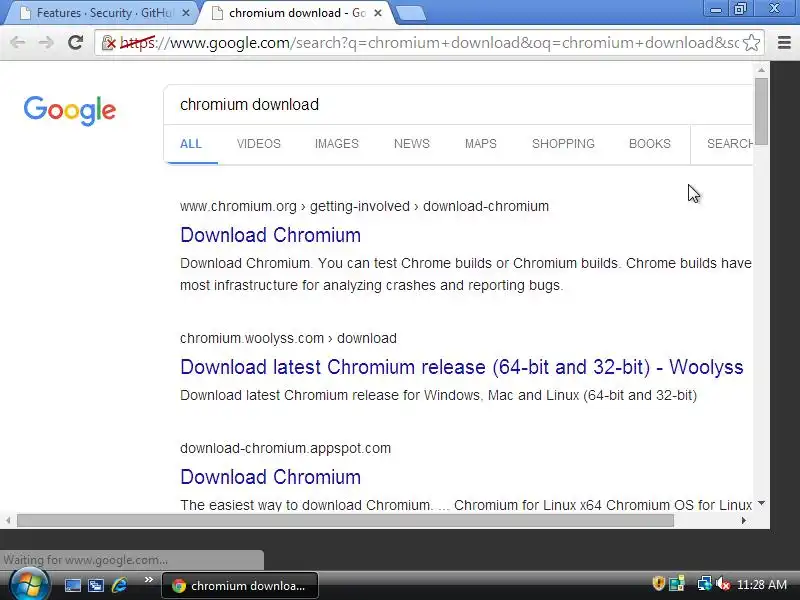Reload the page with the refresh icon

76,42
